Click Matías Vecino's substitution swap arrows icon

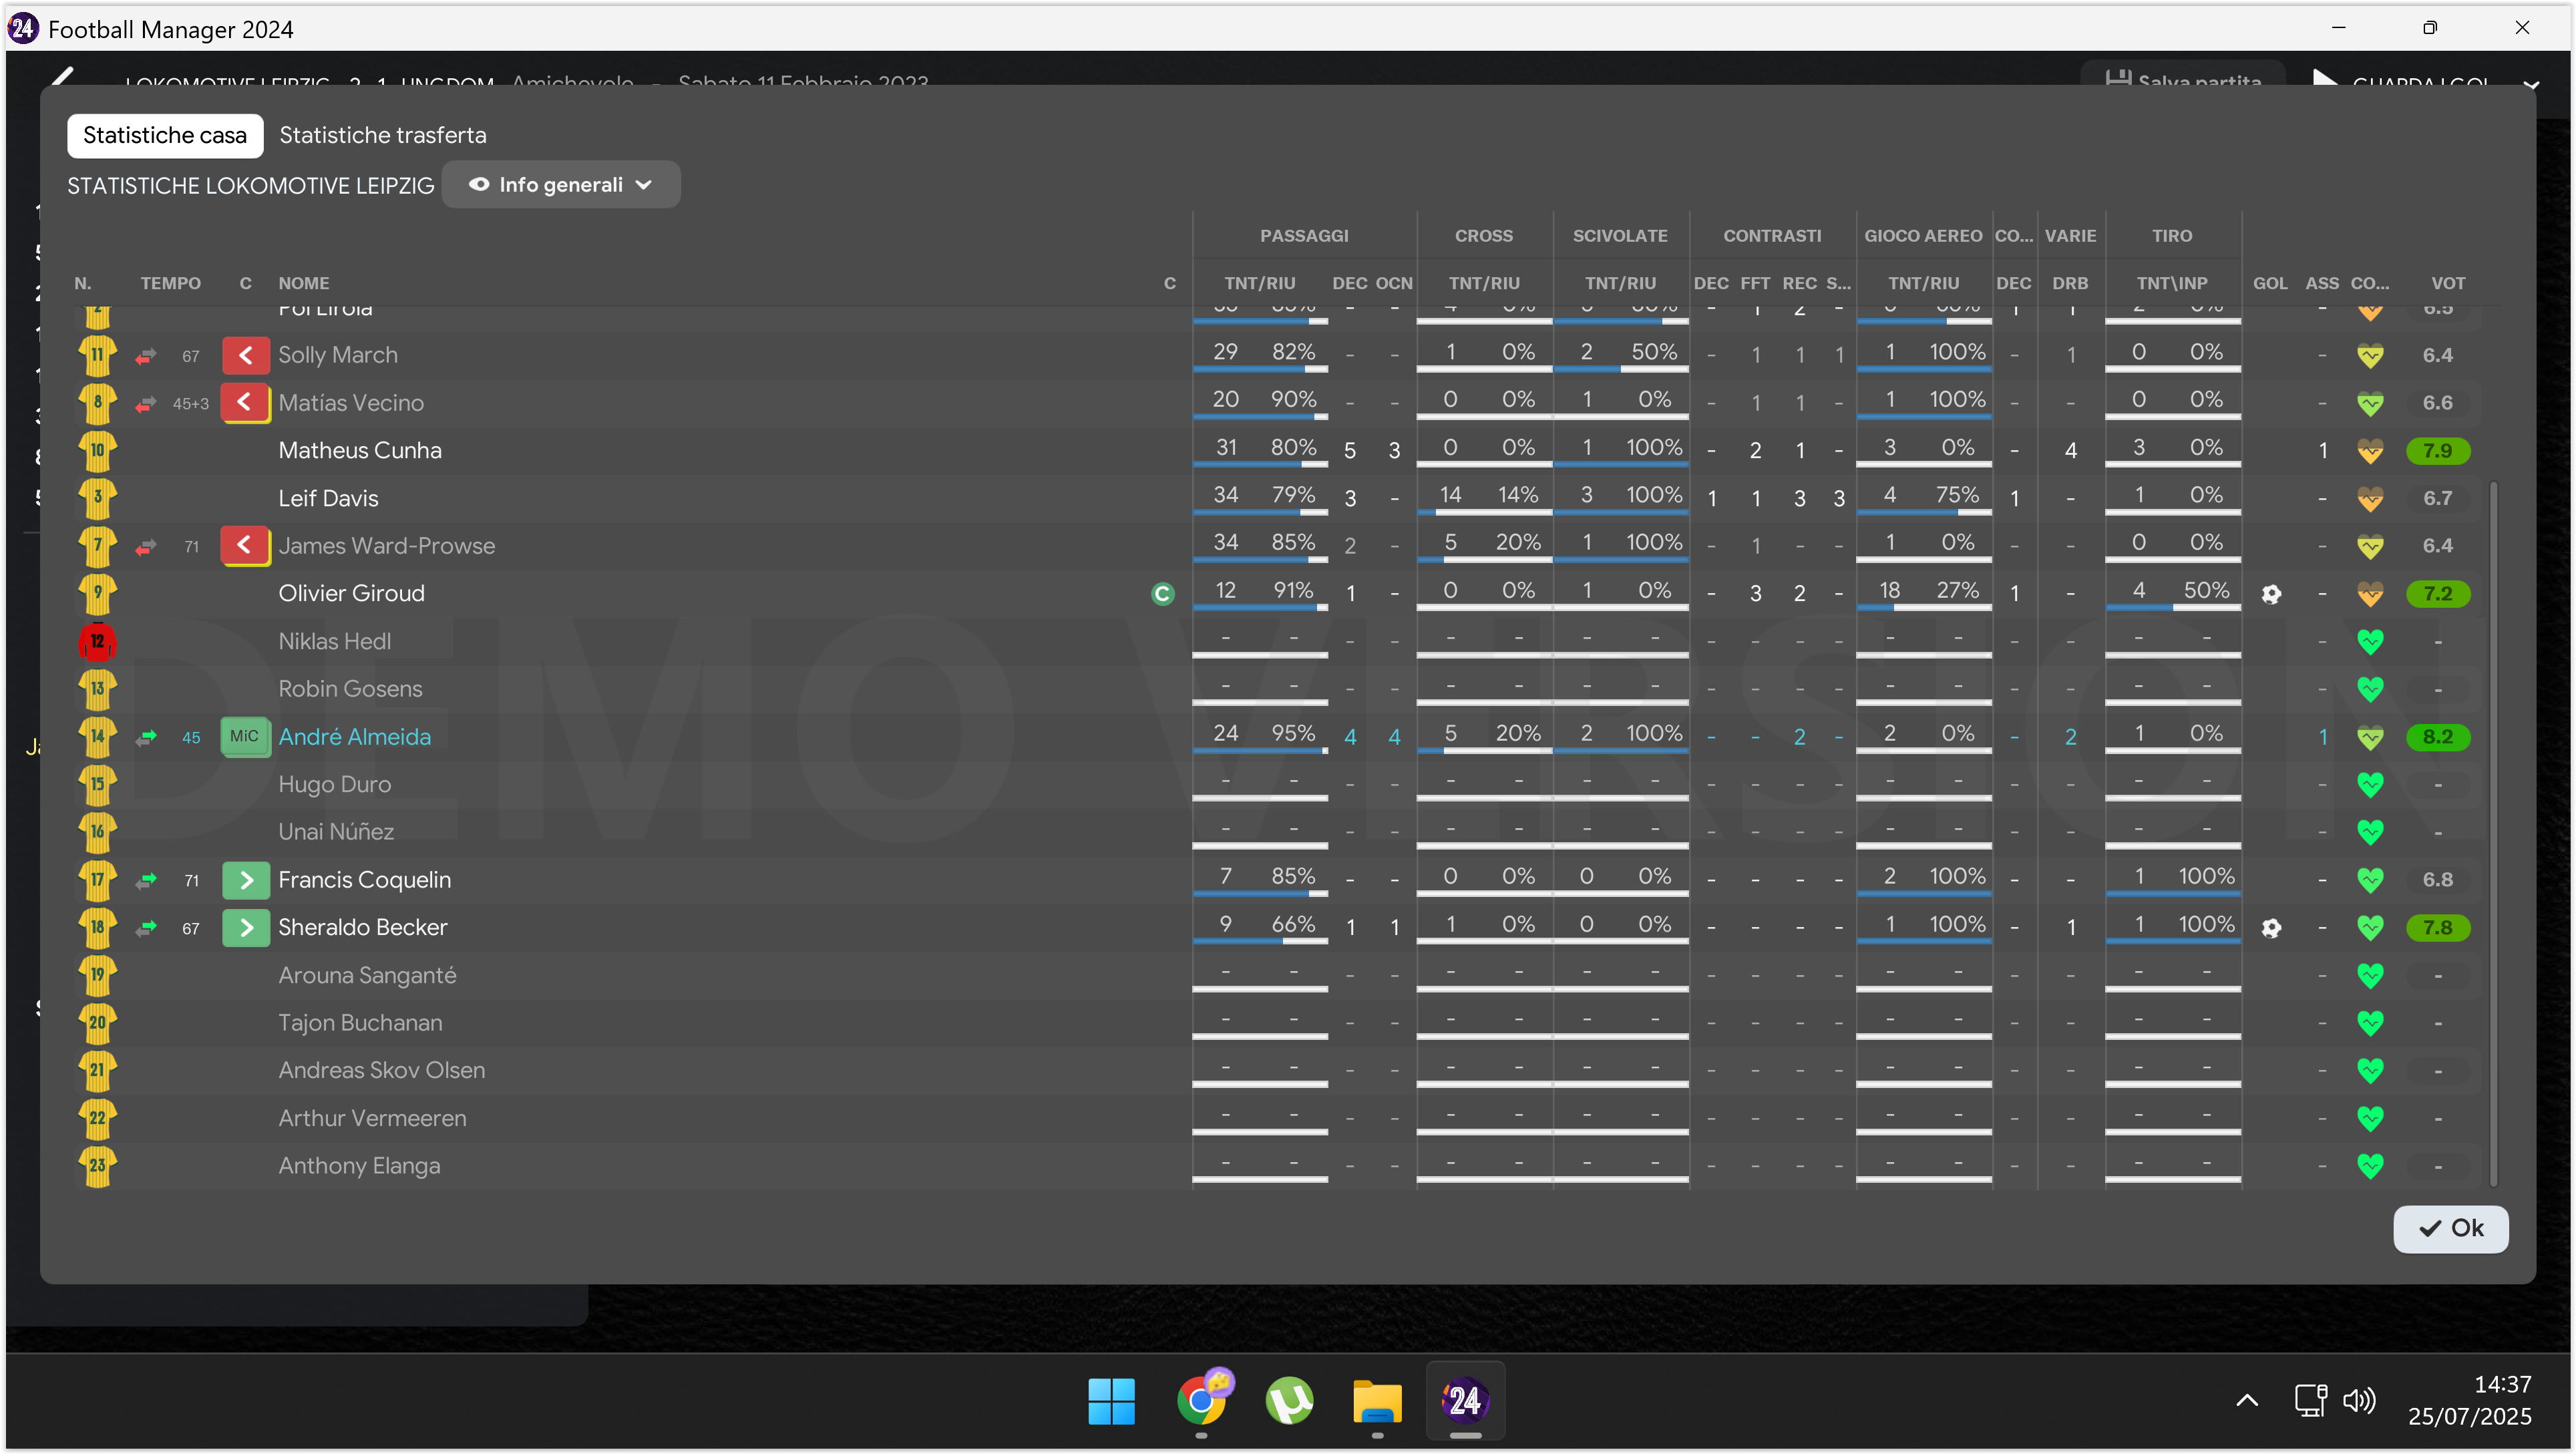pyautogui.click(x=146, y=404)
